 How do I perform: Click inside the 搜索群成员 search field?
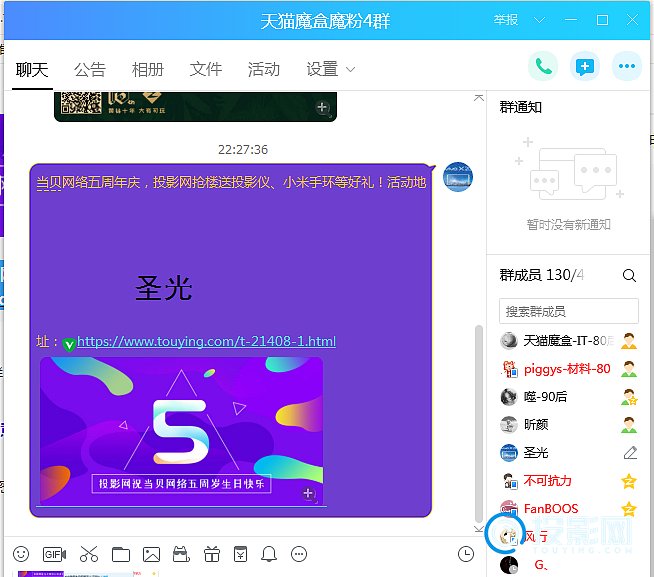coord(568,311)
